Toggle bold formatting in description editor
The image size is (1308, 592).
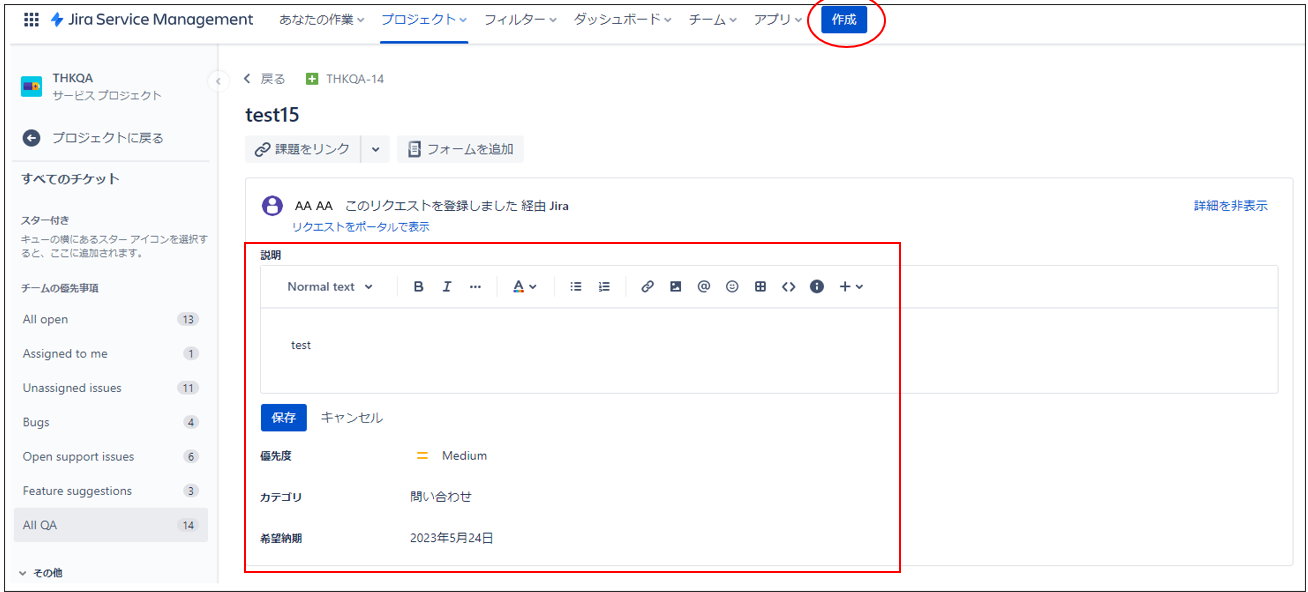pos(419,287)
